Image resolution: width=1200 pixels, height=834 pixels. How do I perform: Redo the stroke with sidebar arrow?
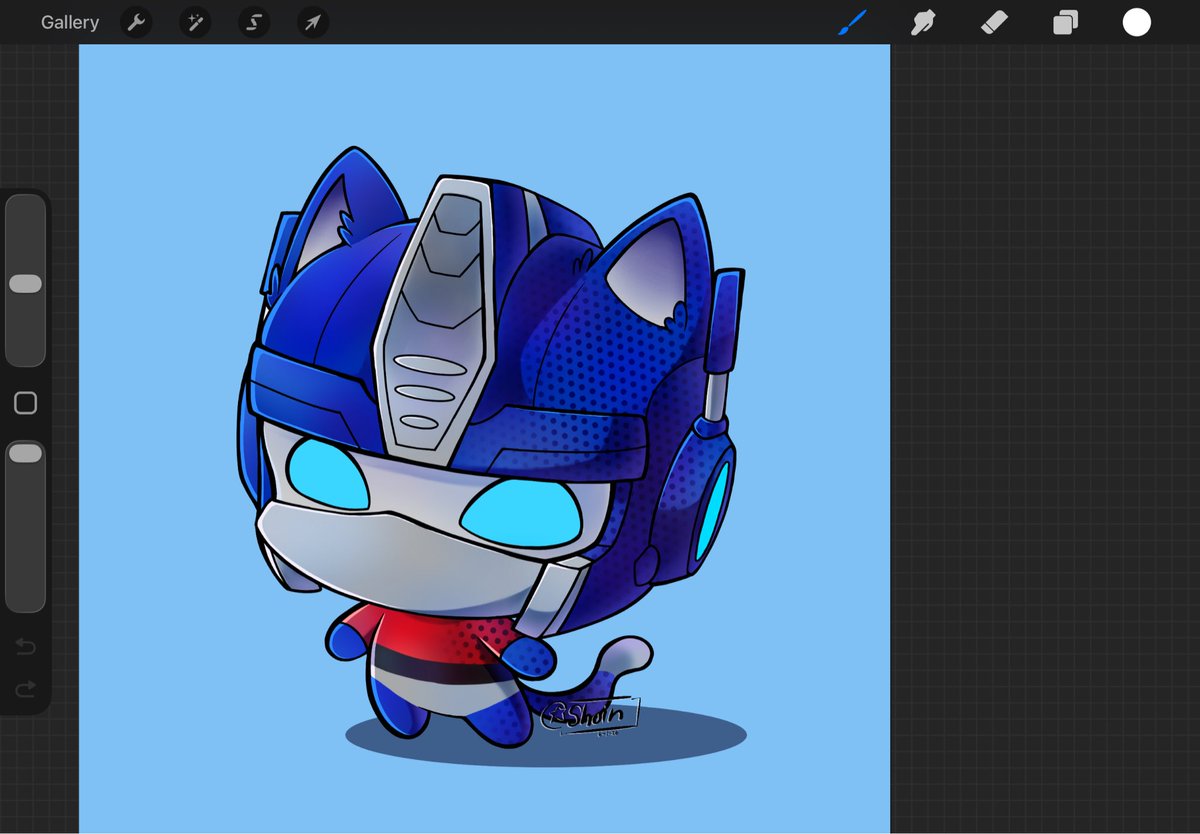coord(25,688)
